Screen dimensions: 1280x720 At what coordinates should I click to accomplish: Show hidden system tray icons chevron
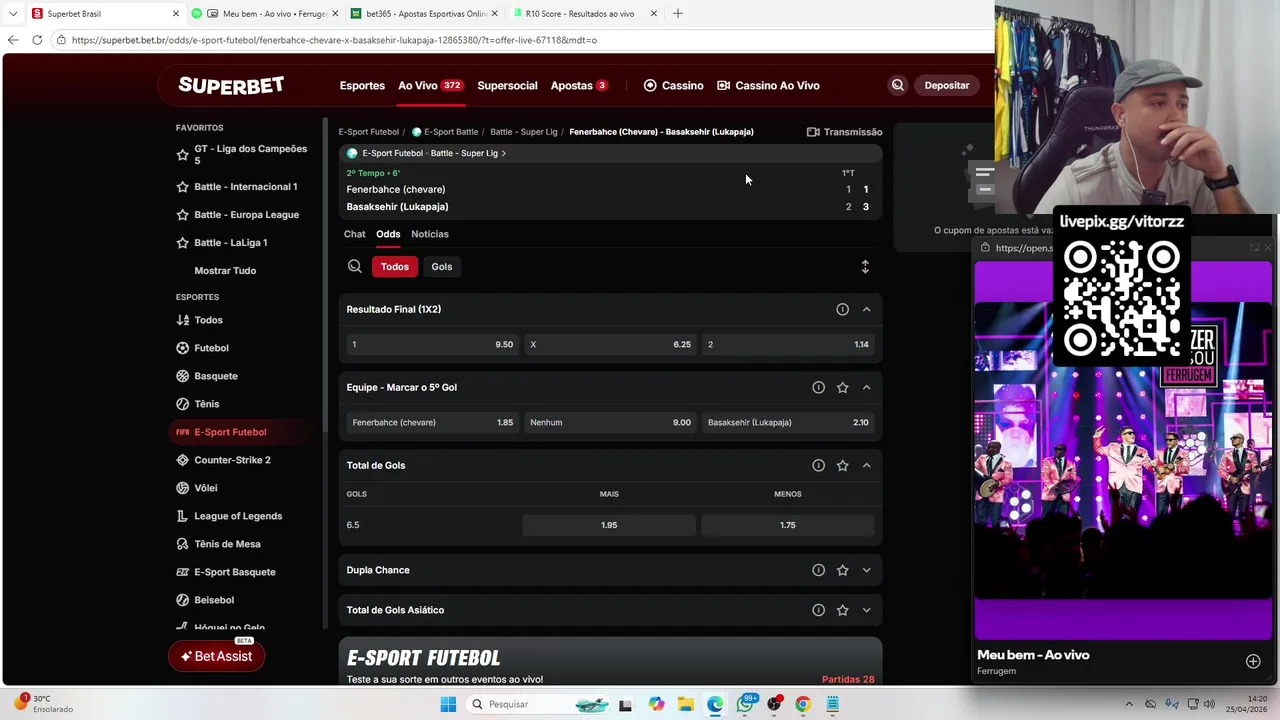pyautogui.click(x=1129, y=704)
